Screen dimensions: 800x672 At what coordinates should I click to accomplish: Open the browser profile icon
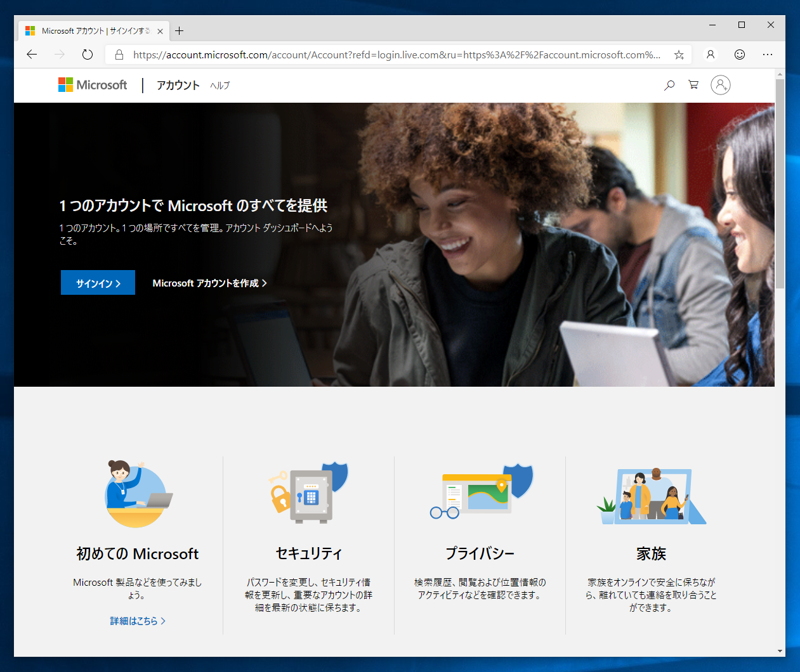710,55
